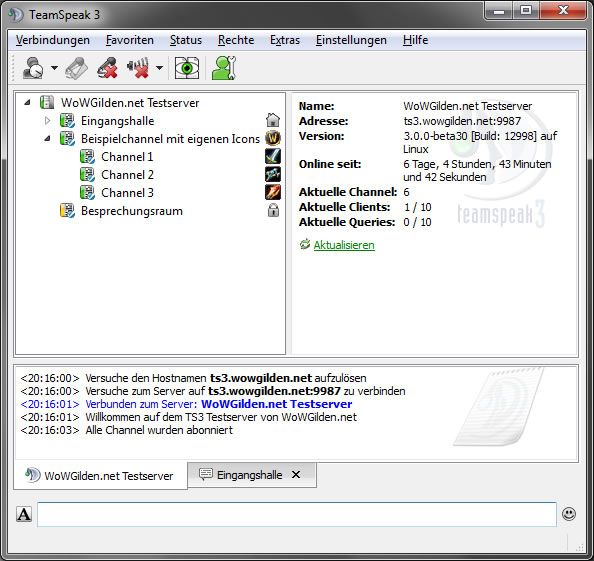Click the house default-channel icon on Eingangshalle
This screenshot has width=594, height=561.
(273, 120)
